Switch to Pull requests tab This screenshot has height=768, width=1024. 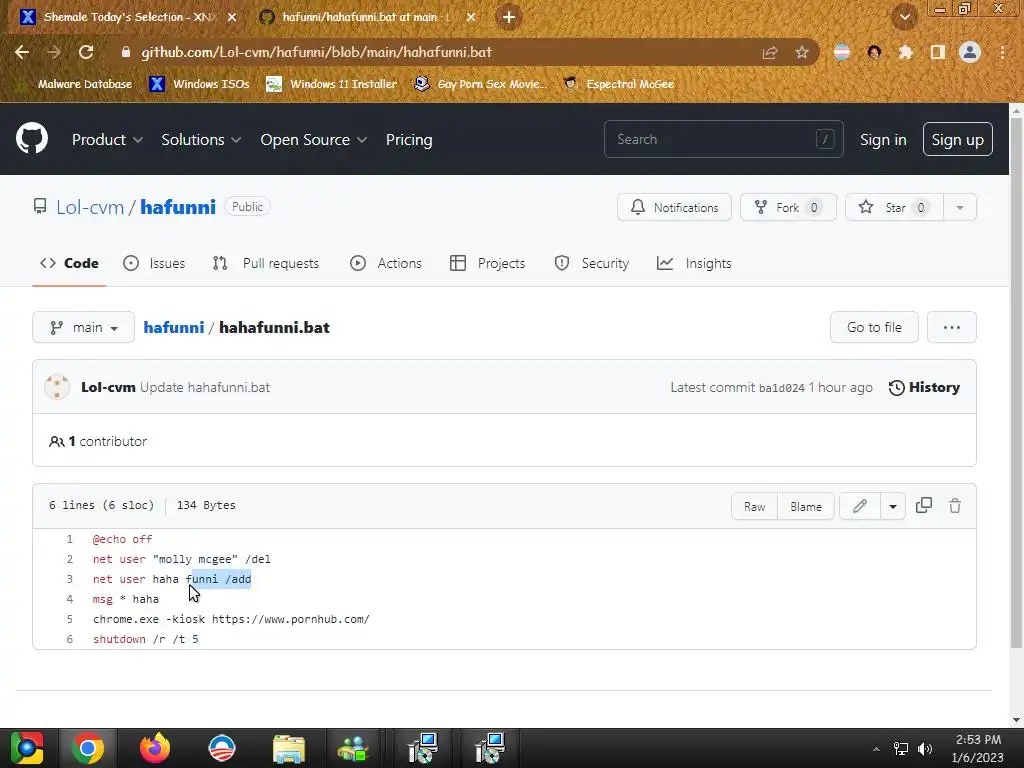click(x=266, y=263)
